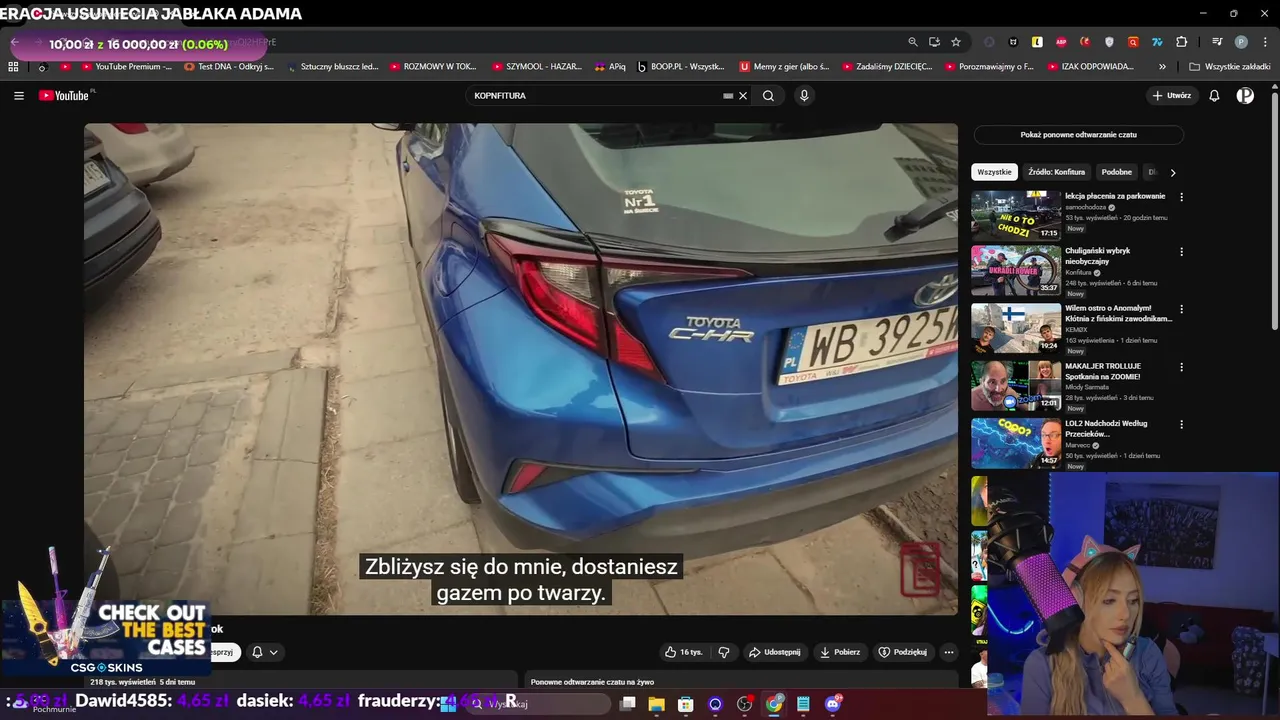
Task: Open the YouTube account avatar menu
Action: pos(1245,96)
